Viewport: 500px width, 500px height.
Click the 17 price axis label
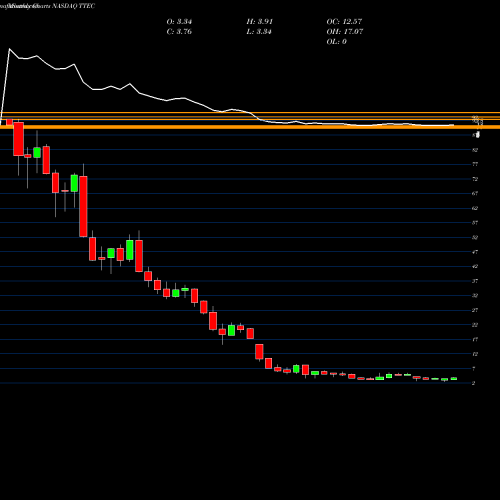pyautogui.click(x=475, y=339)
